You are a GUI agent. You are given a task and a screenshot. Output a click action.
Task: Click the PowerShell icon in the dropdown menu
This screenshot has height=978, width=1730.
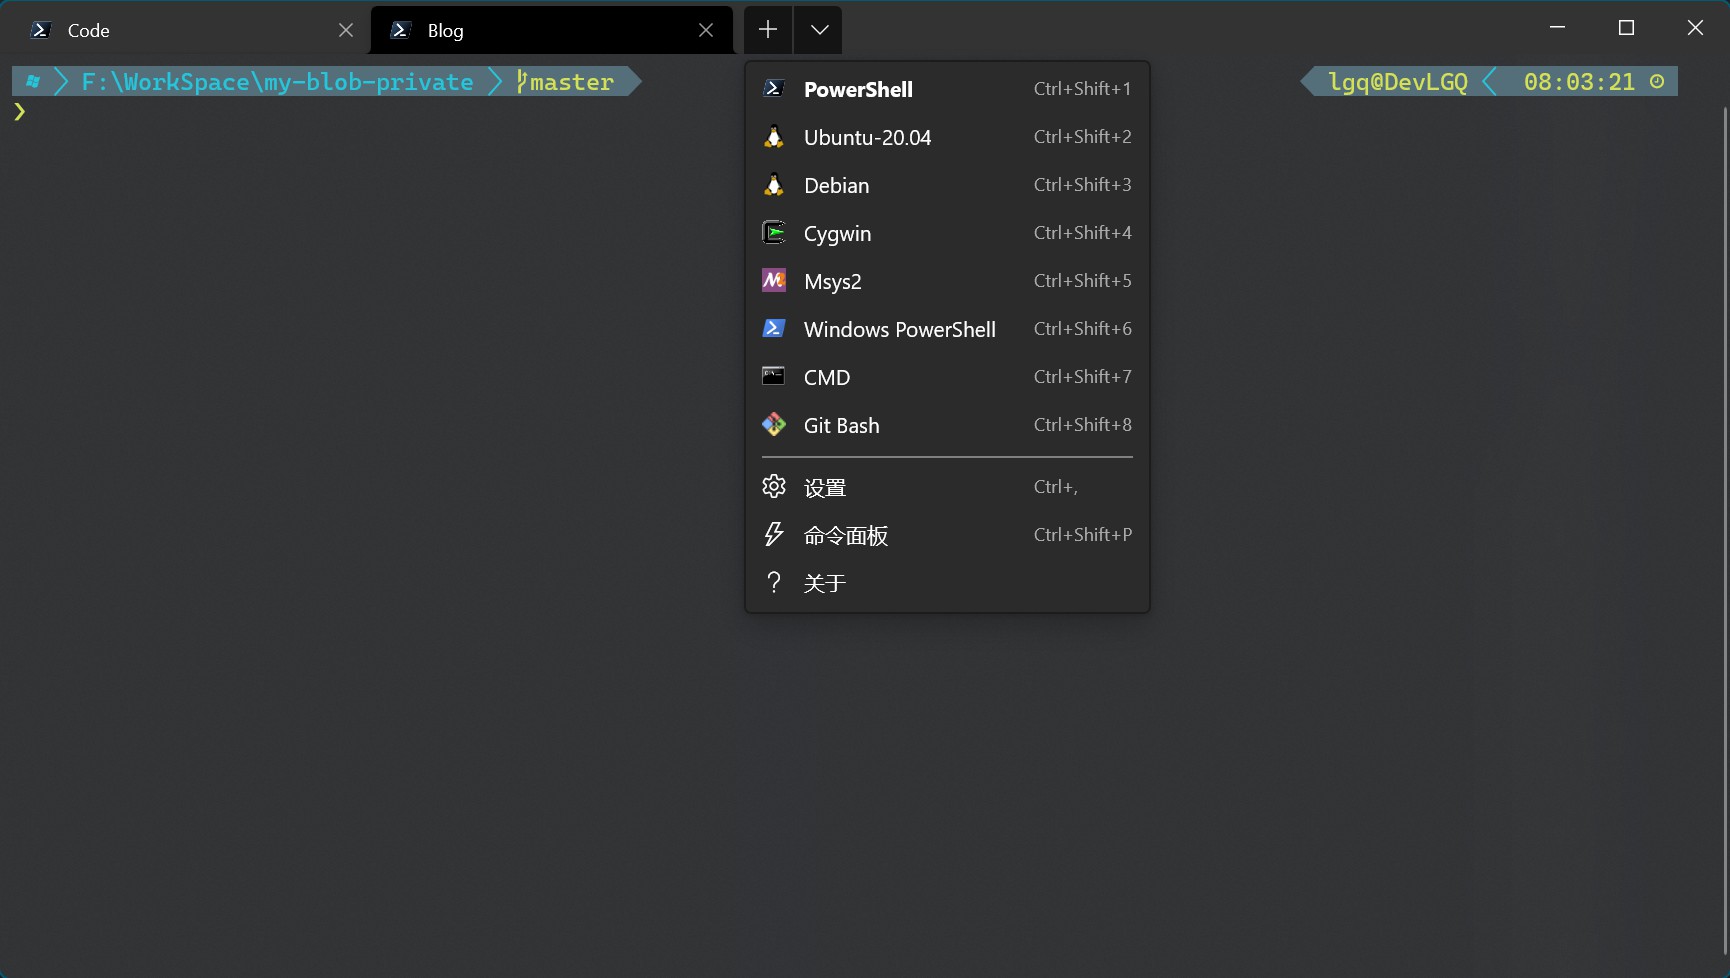coord(773,88)
